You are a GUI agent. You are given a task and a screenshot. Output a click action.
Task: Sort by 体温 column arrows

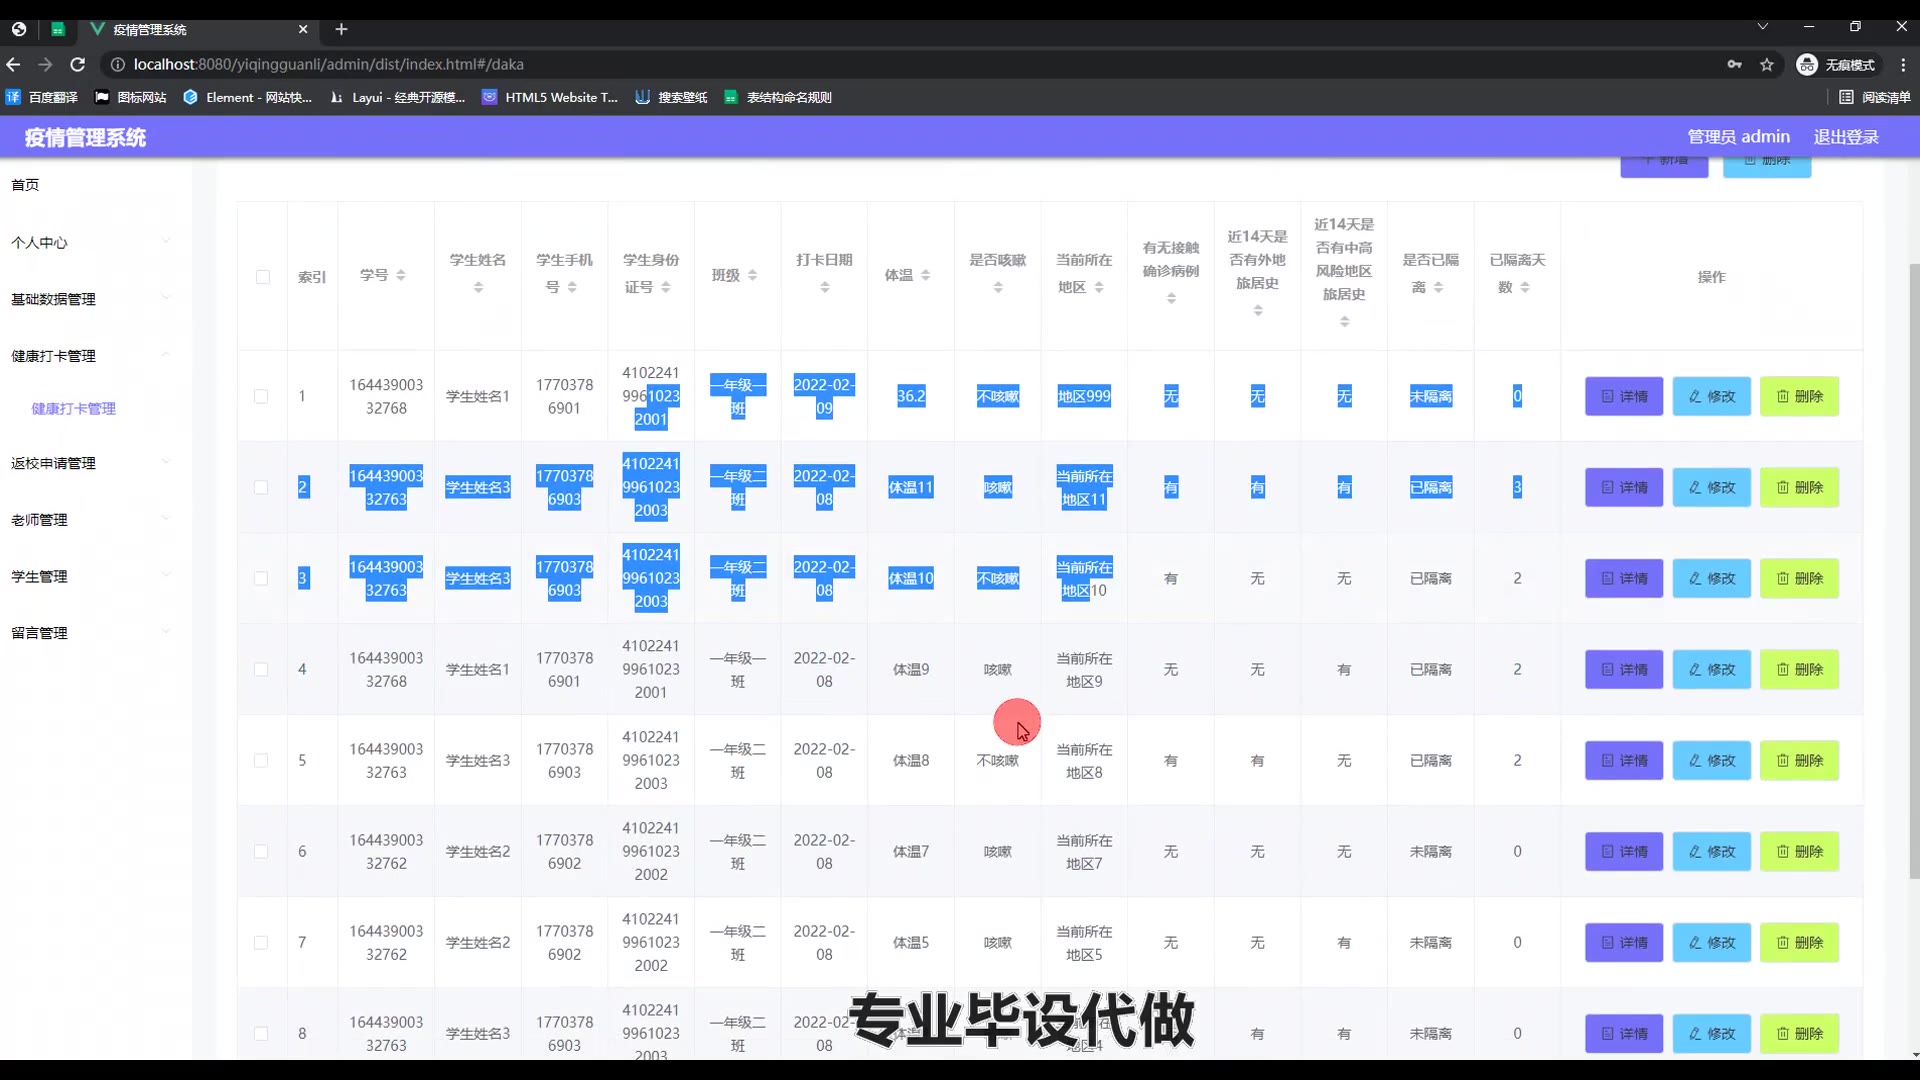(x=925, y=275)
